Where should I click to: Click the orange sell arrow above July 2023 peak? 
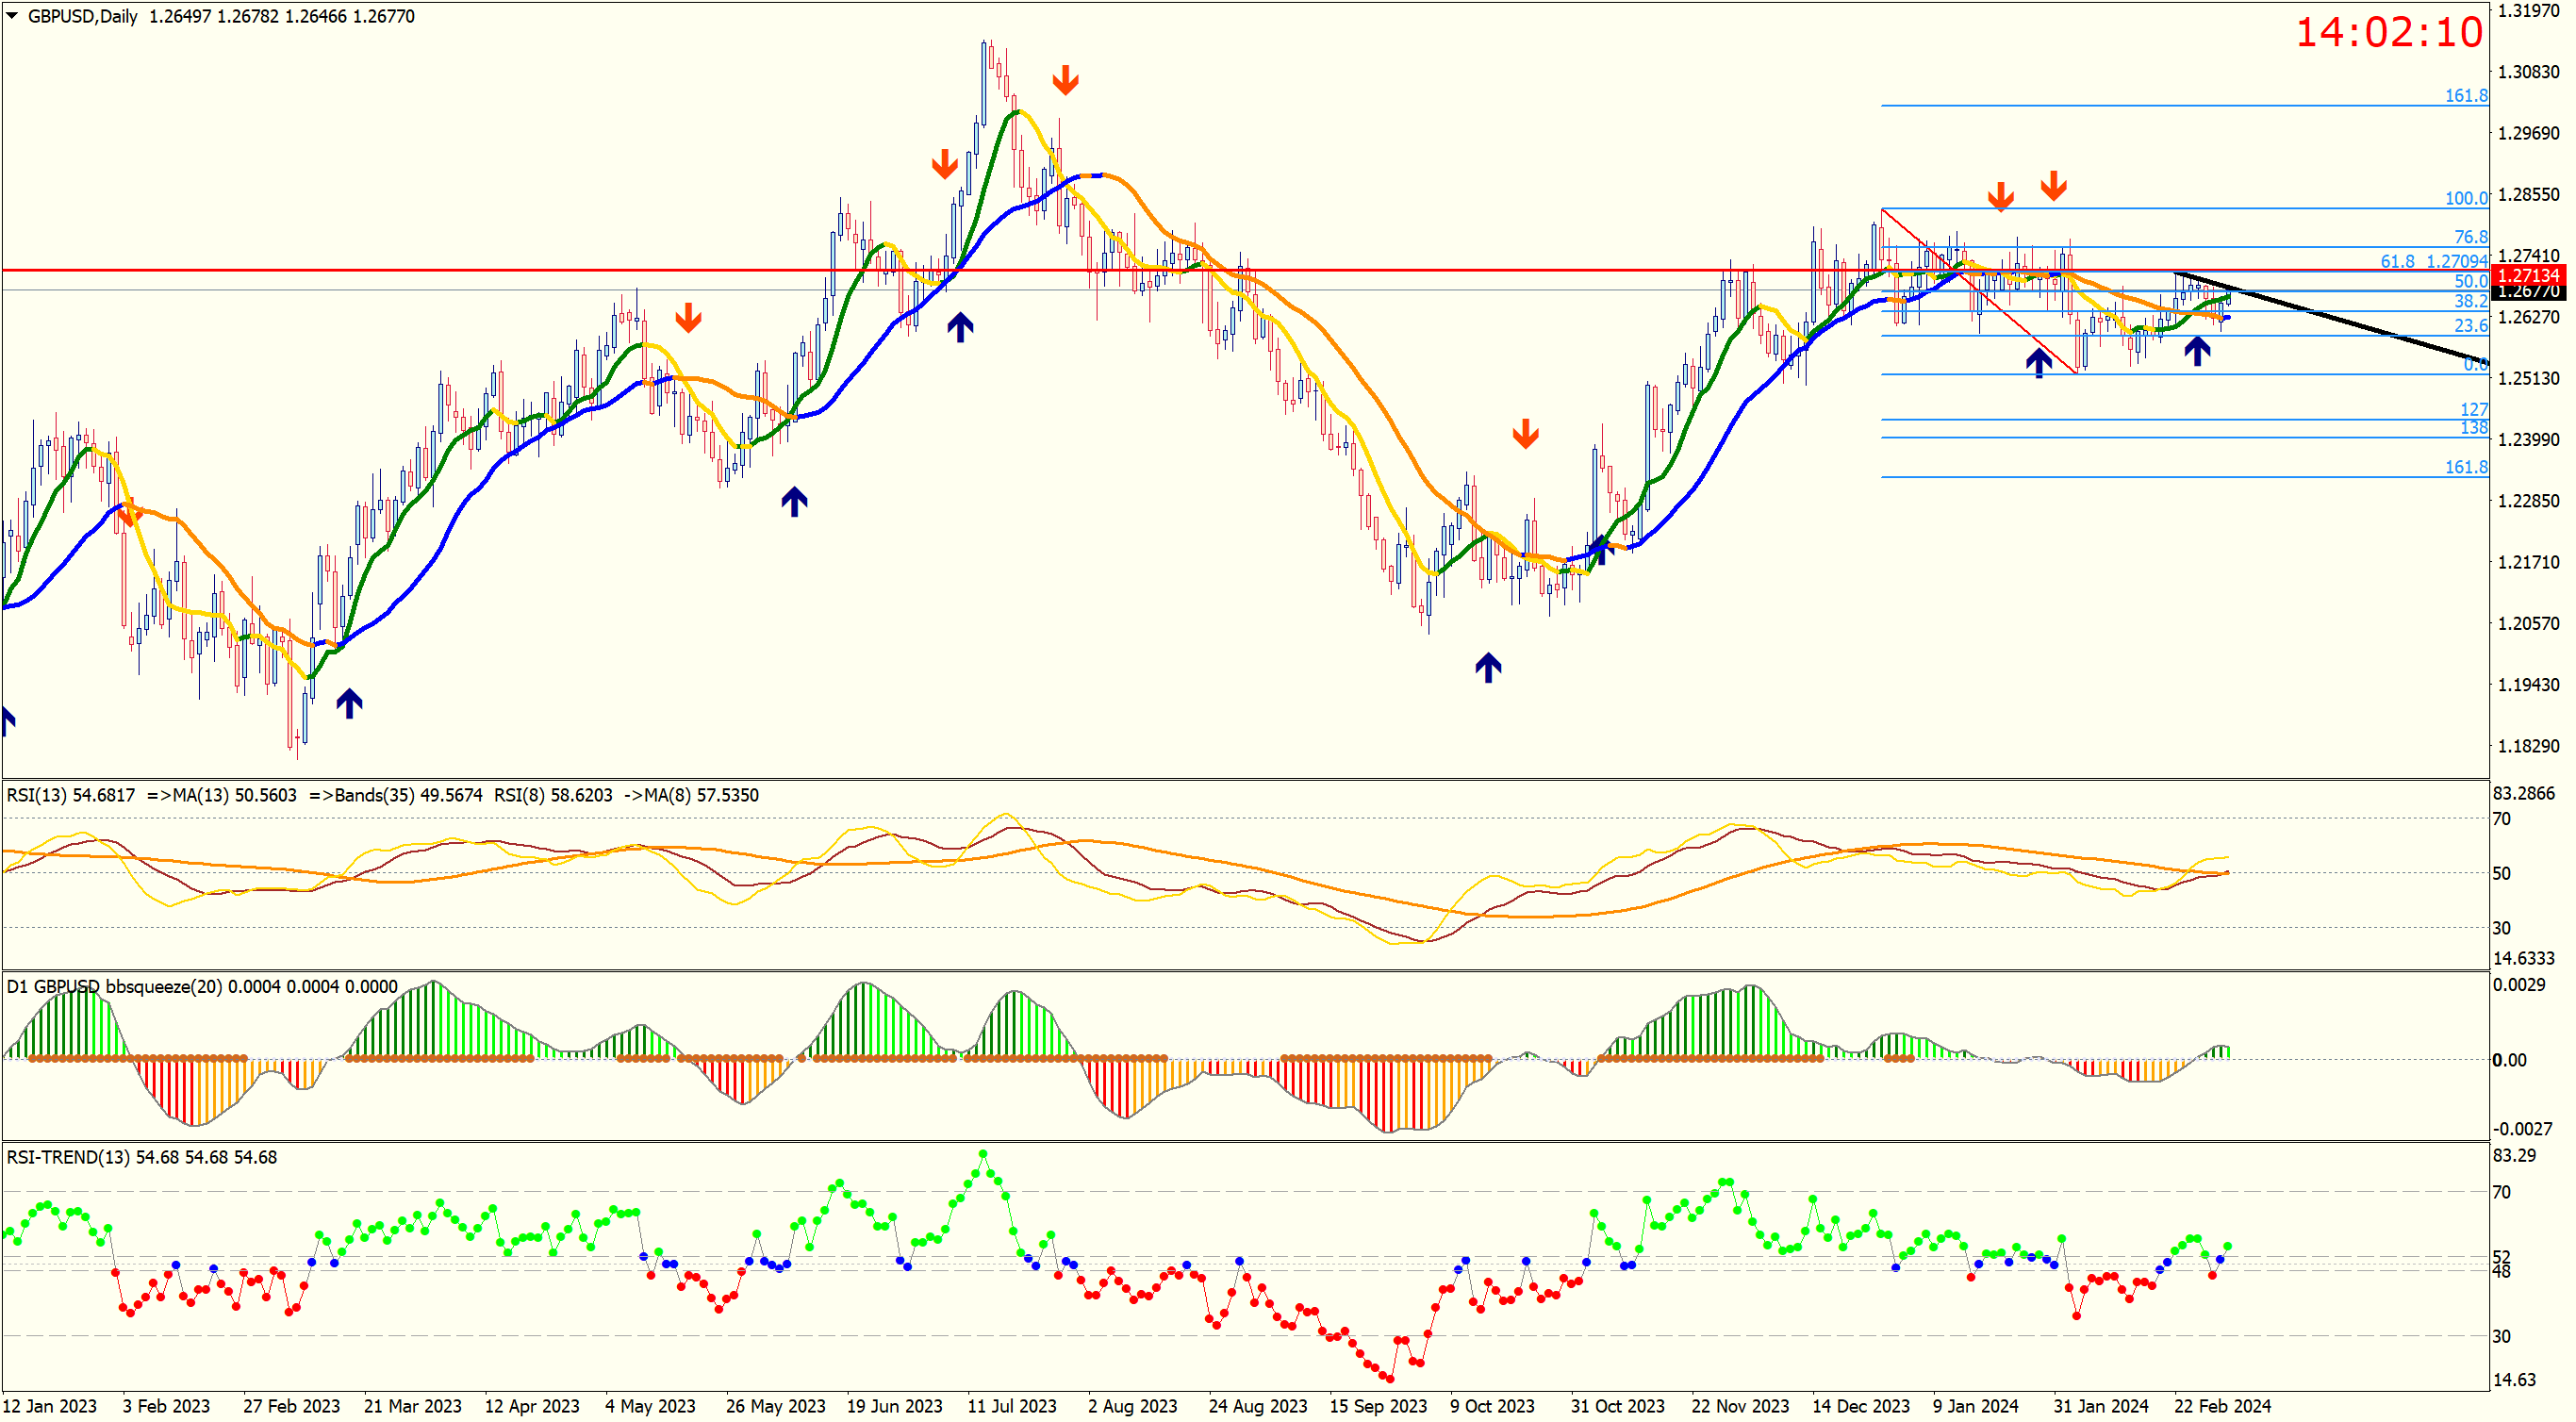click(1065, 80)
